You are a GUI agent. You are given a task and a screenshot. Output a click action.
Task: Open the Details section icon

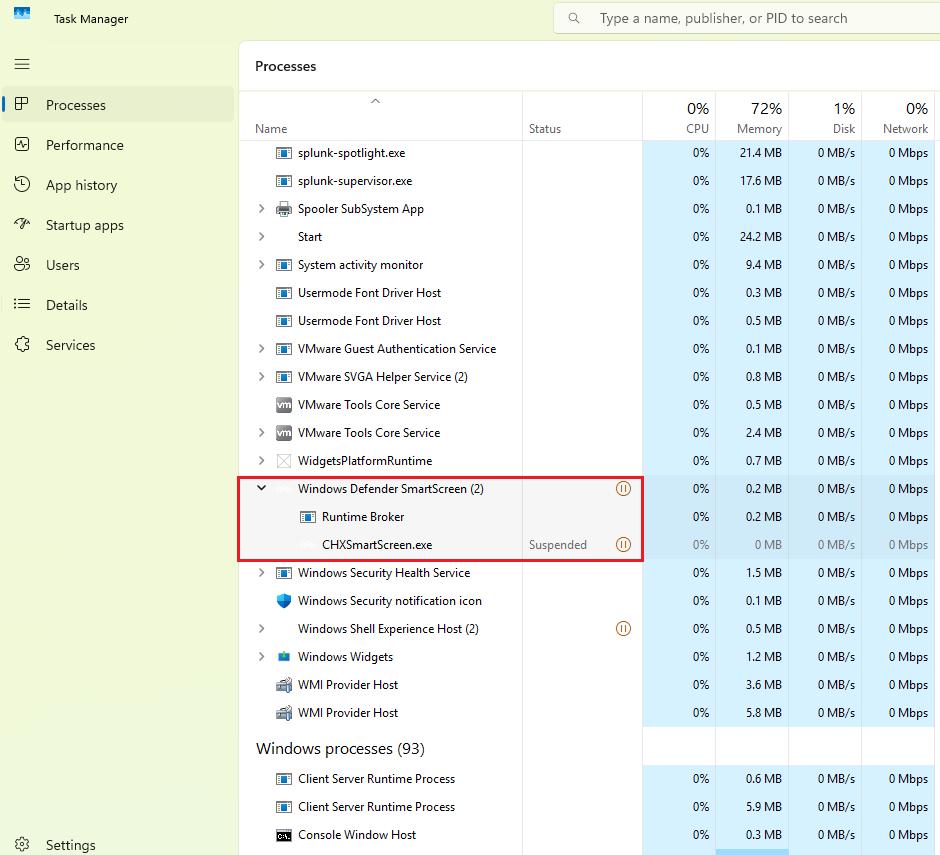coord(22,305)
